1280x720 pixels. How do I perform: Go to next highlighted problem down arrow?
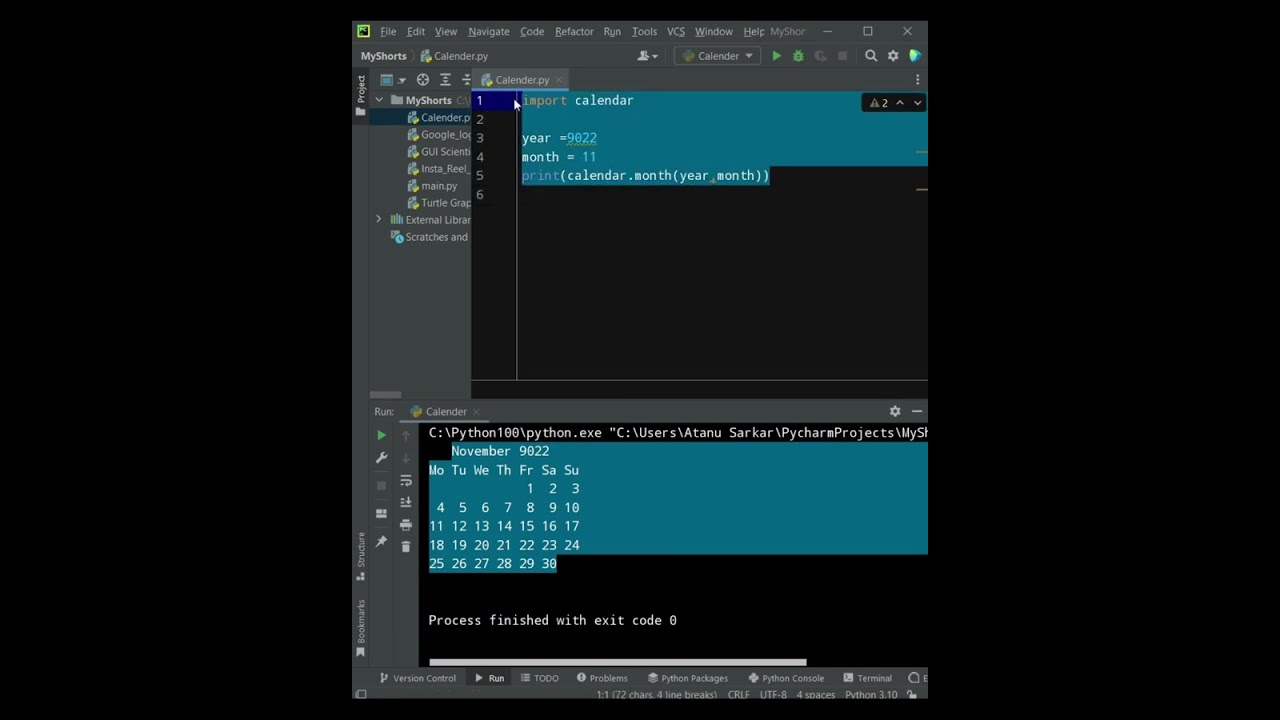point(917,103)
